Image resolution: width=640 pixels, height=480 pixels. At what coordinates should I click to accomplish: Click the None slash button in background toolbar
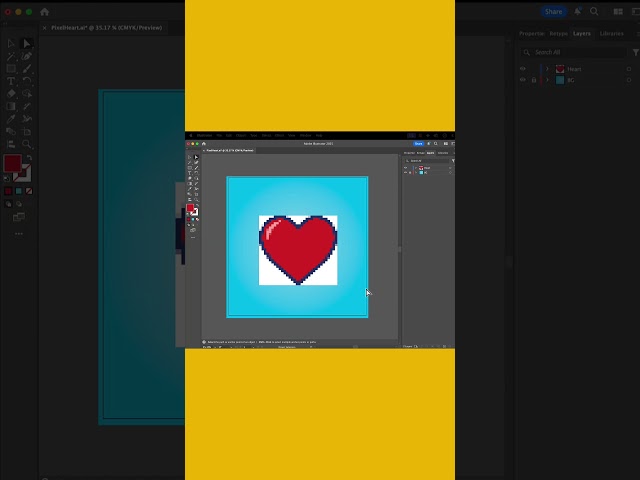[29, 191]
